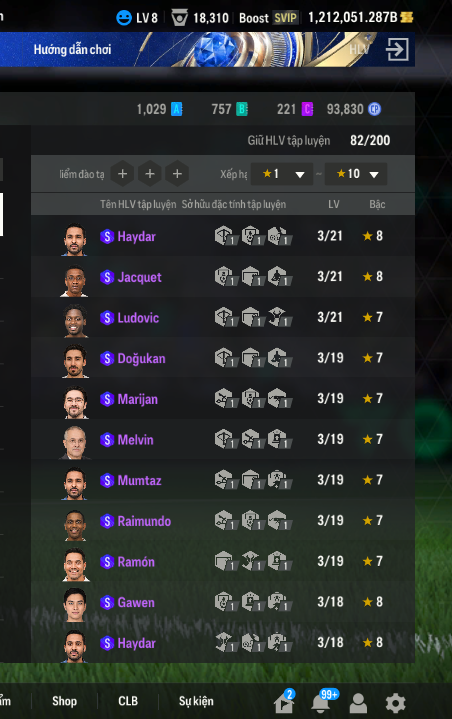Select Haydar's first training trait icon
This screenshot has height=719, width=452.
click(226, 236)
